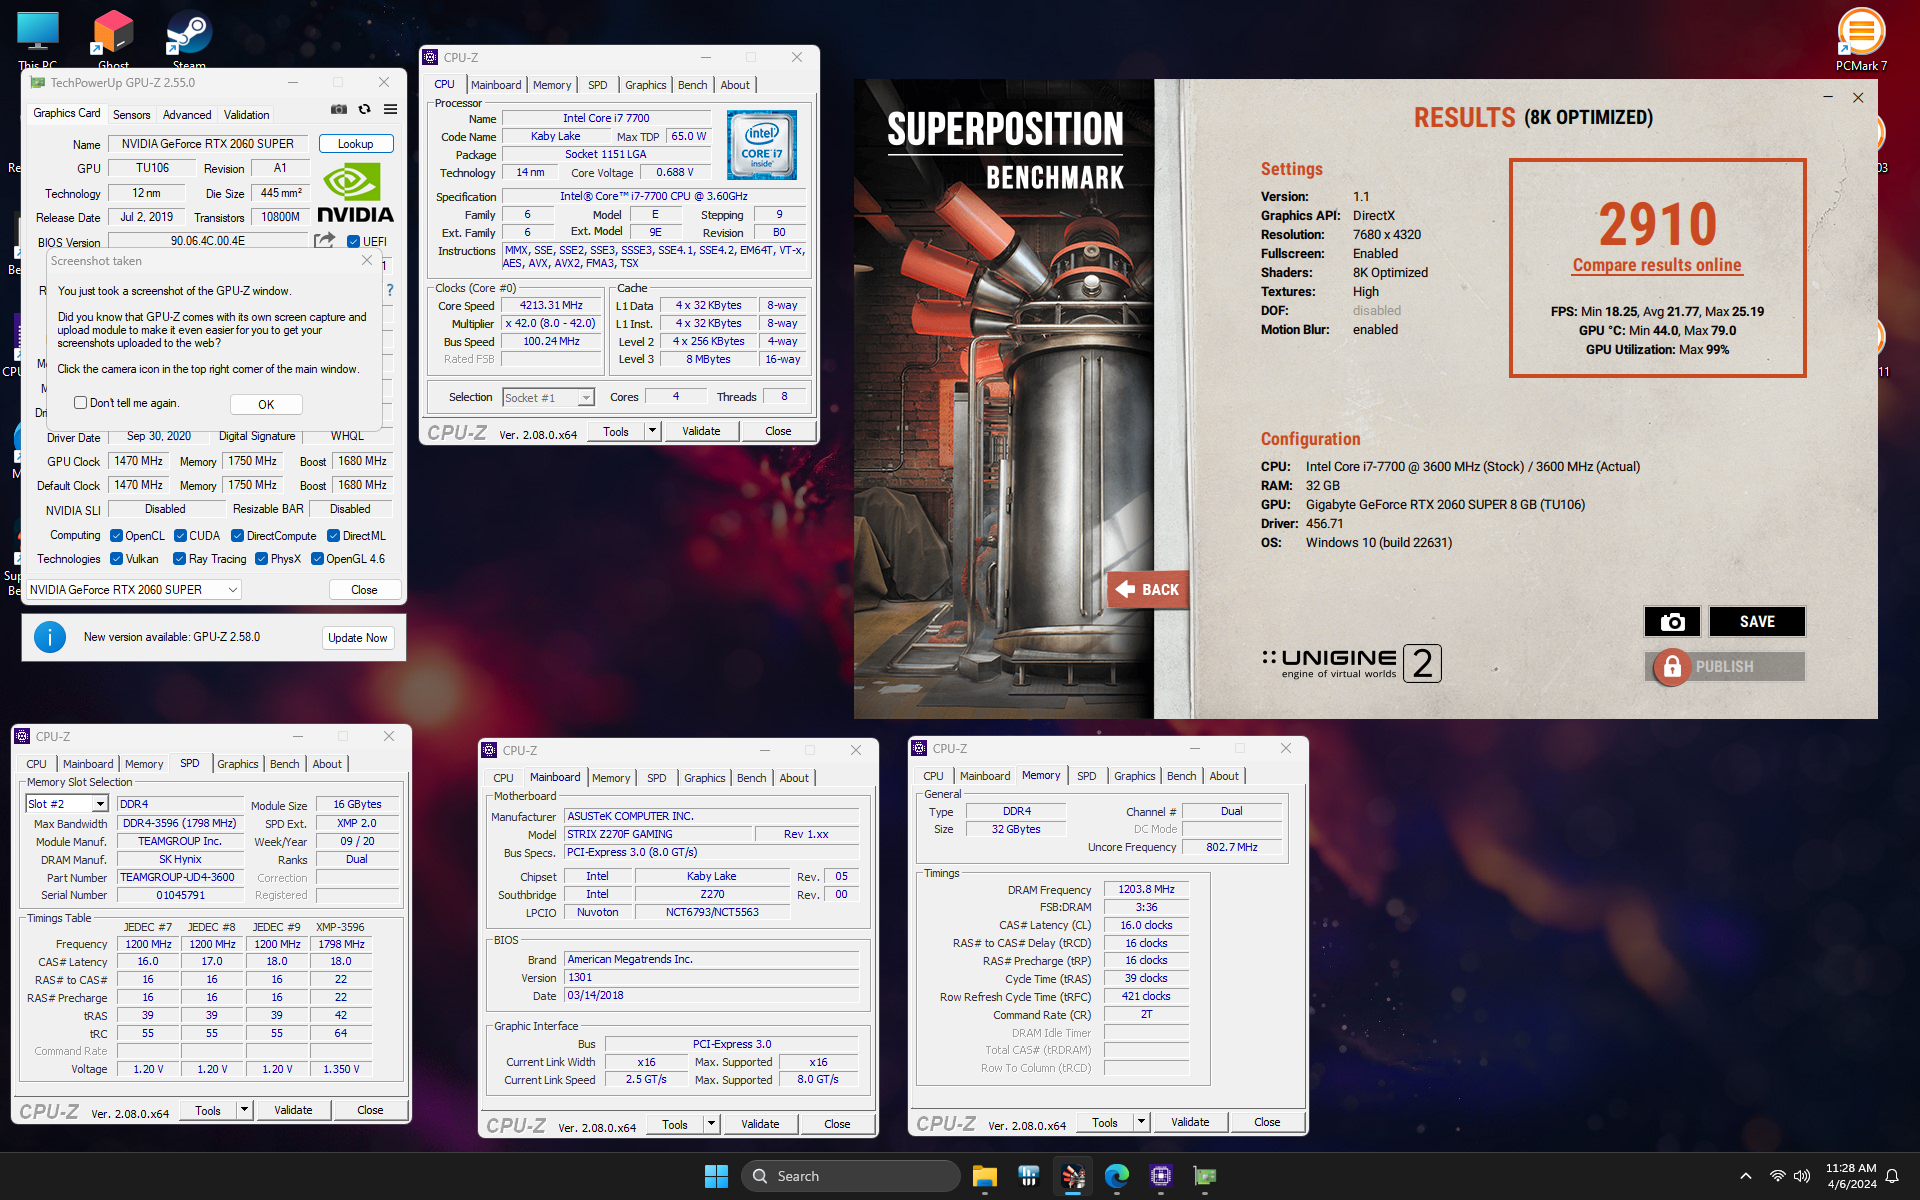
Task: Open Microsoft Edge from taskbar
Action: [x=1117, y=1176]
